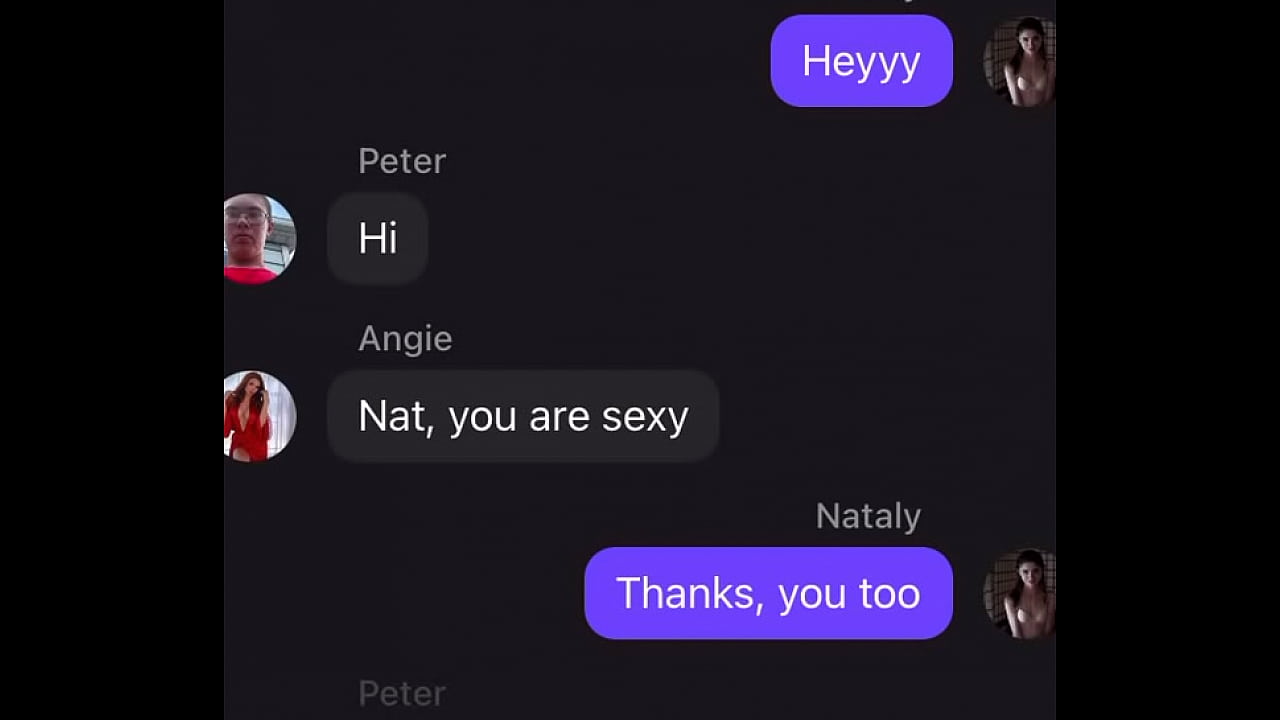Click the avatar next to the Heyyy message

[1020, 61]
